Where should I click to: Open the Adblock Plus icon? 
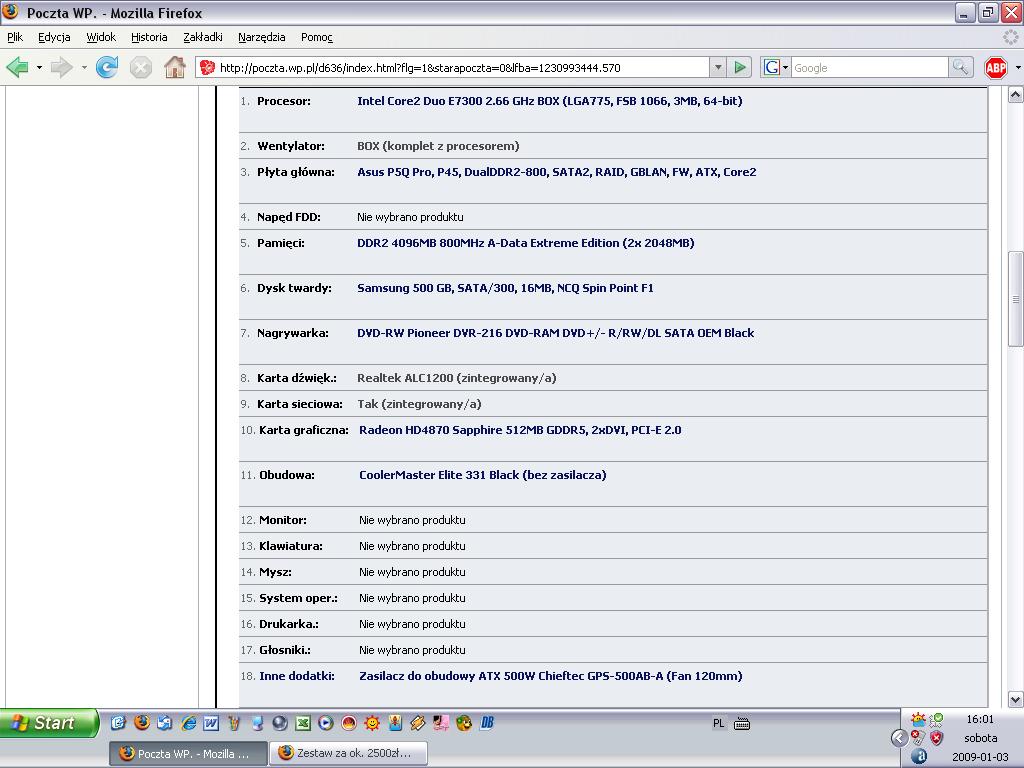[995, 68]
